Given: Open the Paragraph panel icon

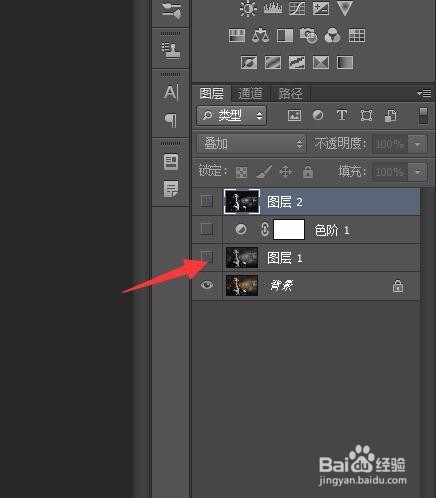Looking at the screenshot, I should point(171,120).
